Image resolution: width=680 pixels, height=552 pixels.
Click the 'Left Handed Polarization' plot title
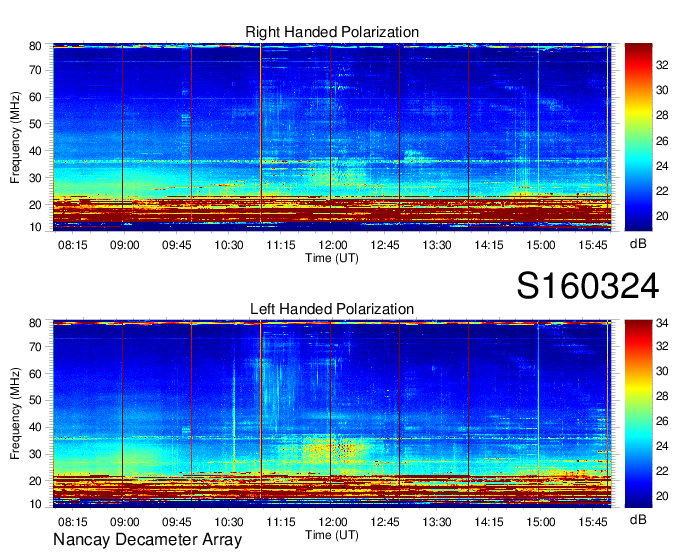click(332, 309)
